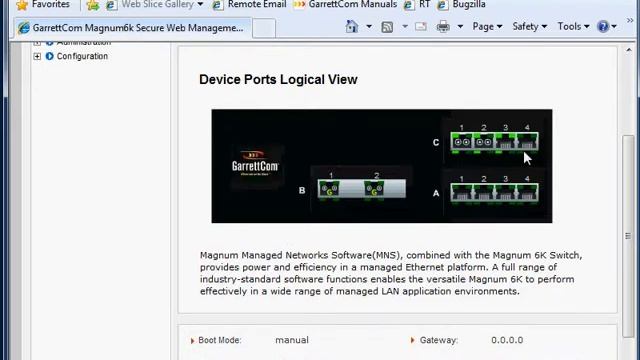Click the Read Mail icon

coord(421,27)
